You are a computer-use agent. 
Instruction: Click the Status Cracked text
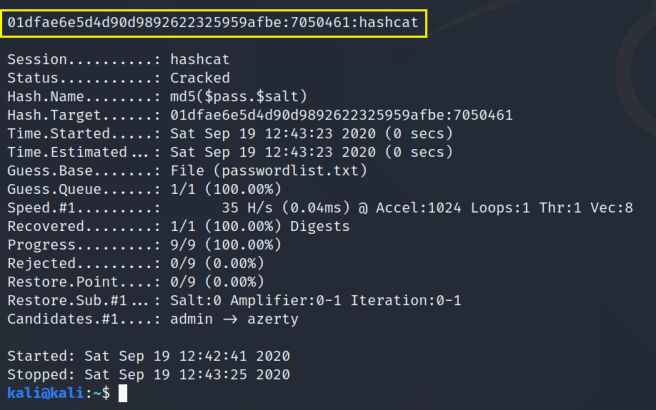pos(200,77)
